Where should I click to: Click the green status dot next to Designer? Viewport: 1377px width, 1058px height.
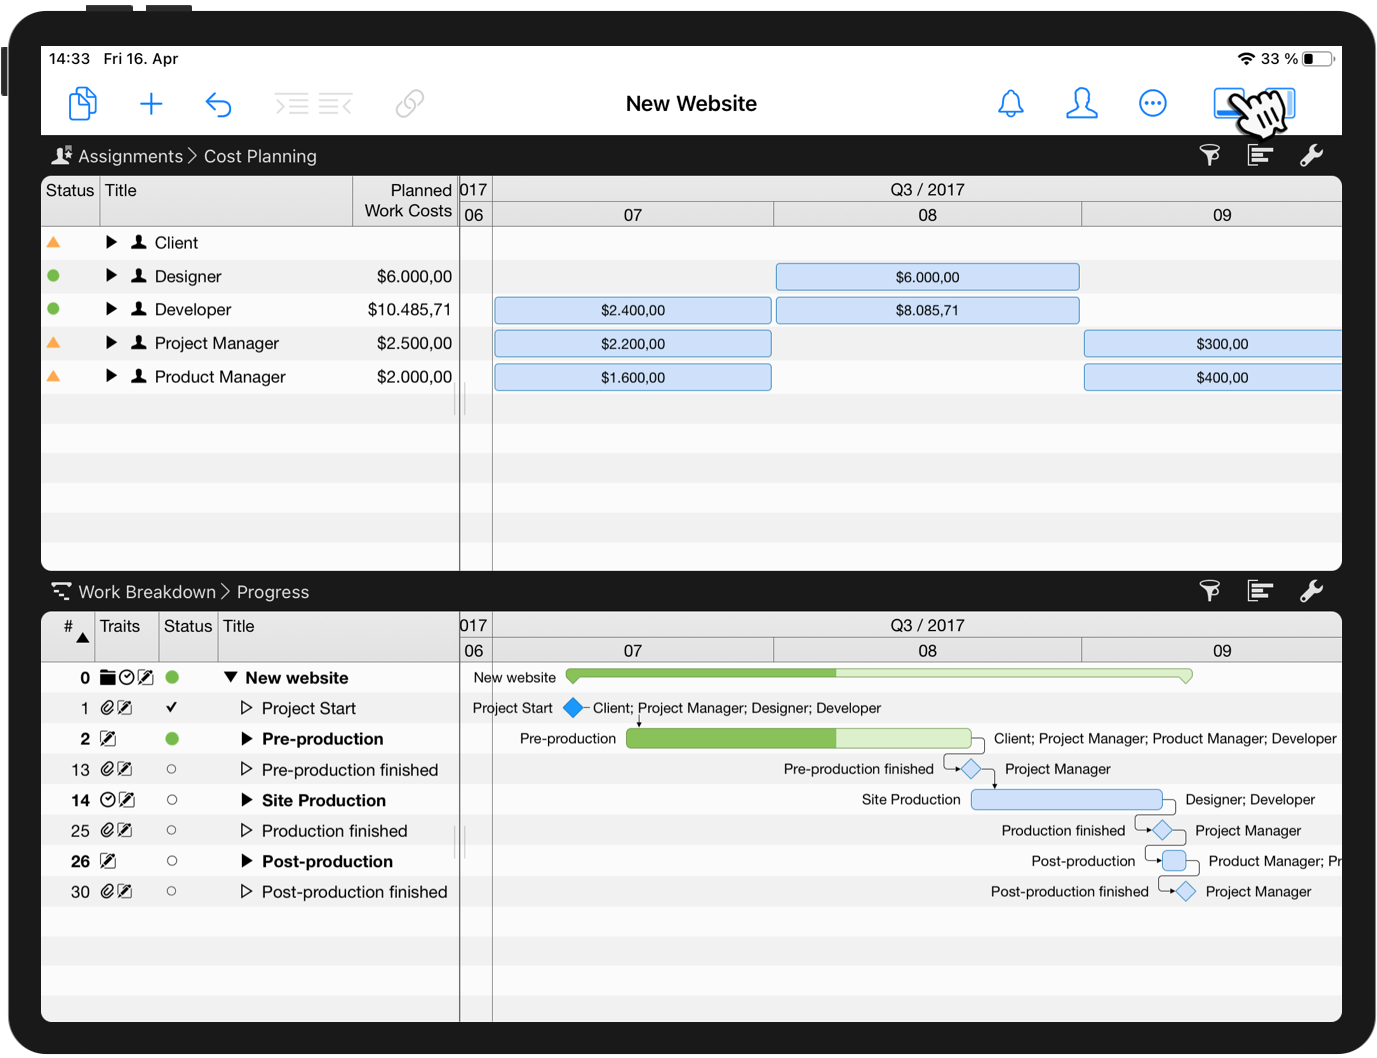(x=53, y=276)
